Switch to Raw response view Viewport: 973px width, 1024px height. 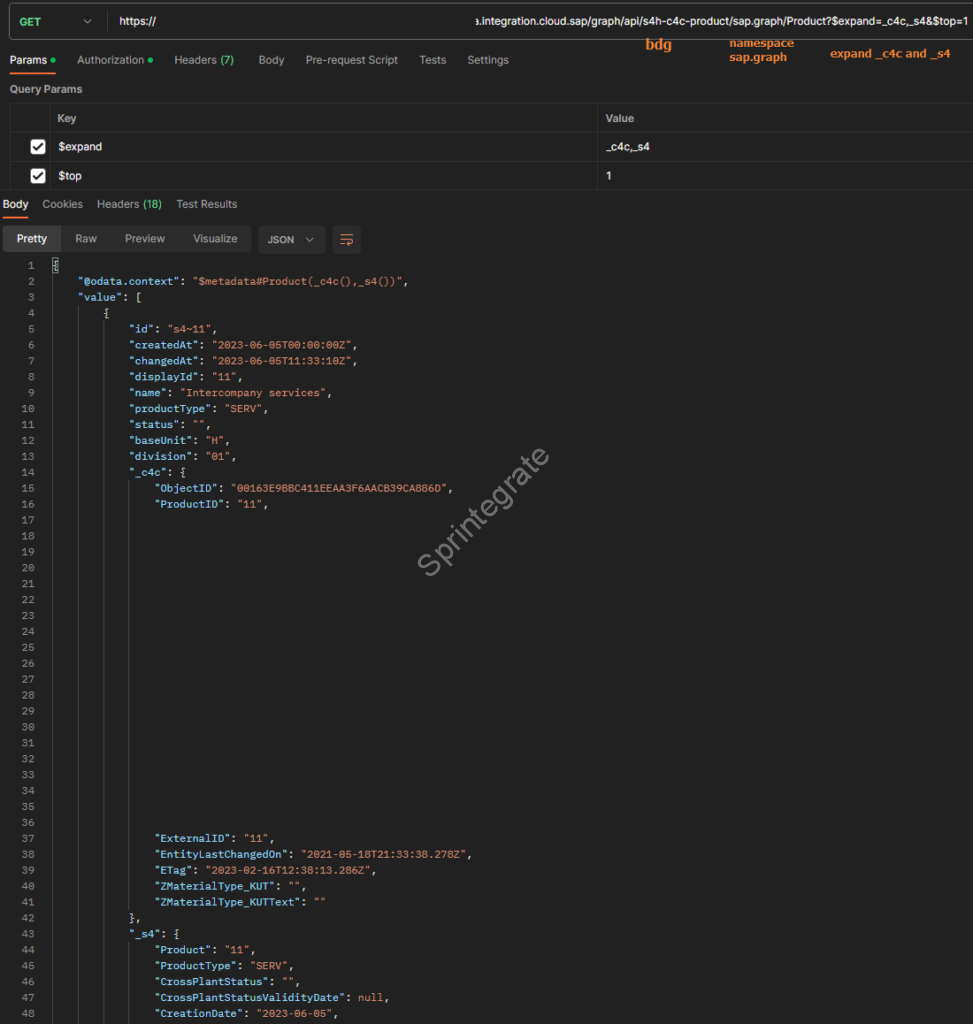pyautogui.click(x=86, y=239)
